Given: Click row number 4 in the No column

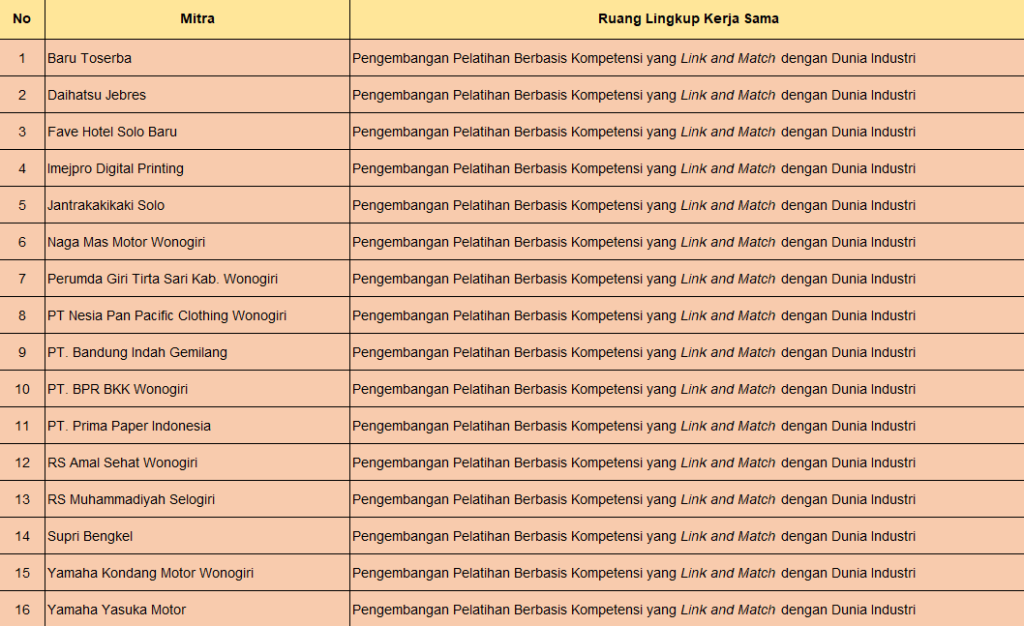Looking at the screenshot, I should point(22,168).
